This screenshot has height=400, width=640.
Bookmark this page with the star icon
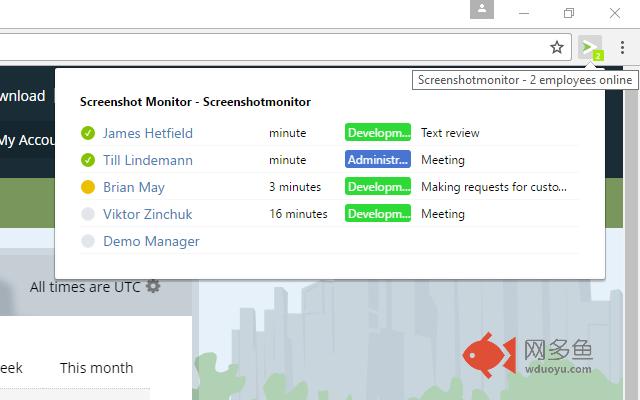tap(557, 47)
